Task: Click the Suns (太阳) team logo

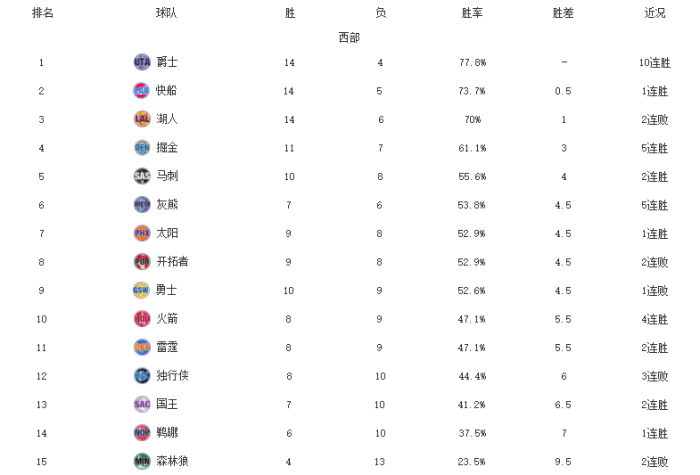Action: click(x=142, y=233)
